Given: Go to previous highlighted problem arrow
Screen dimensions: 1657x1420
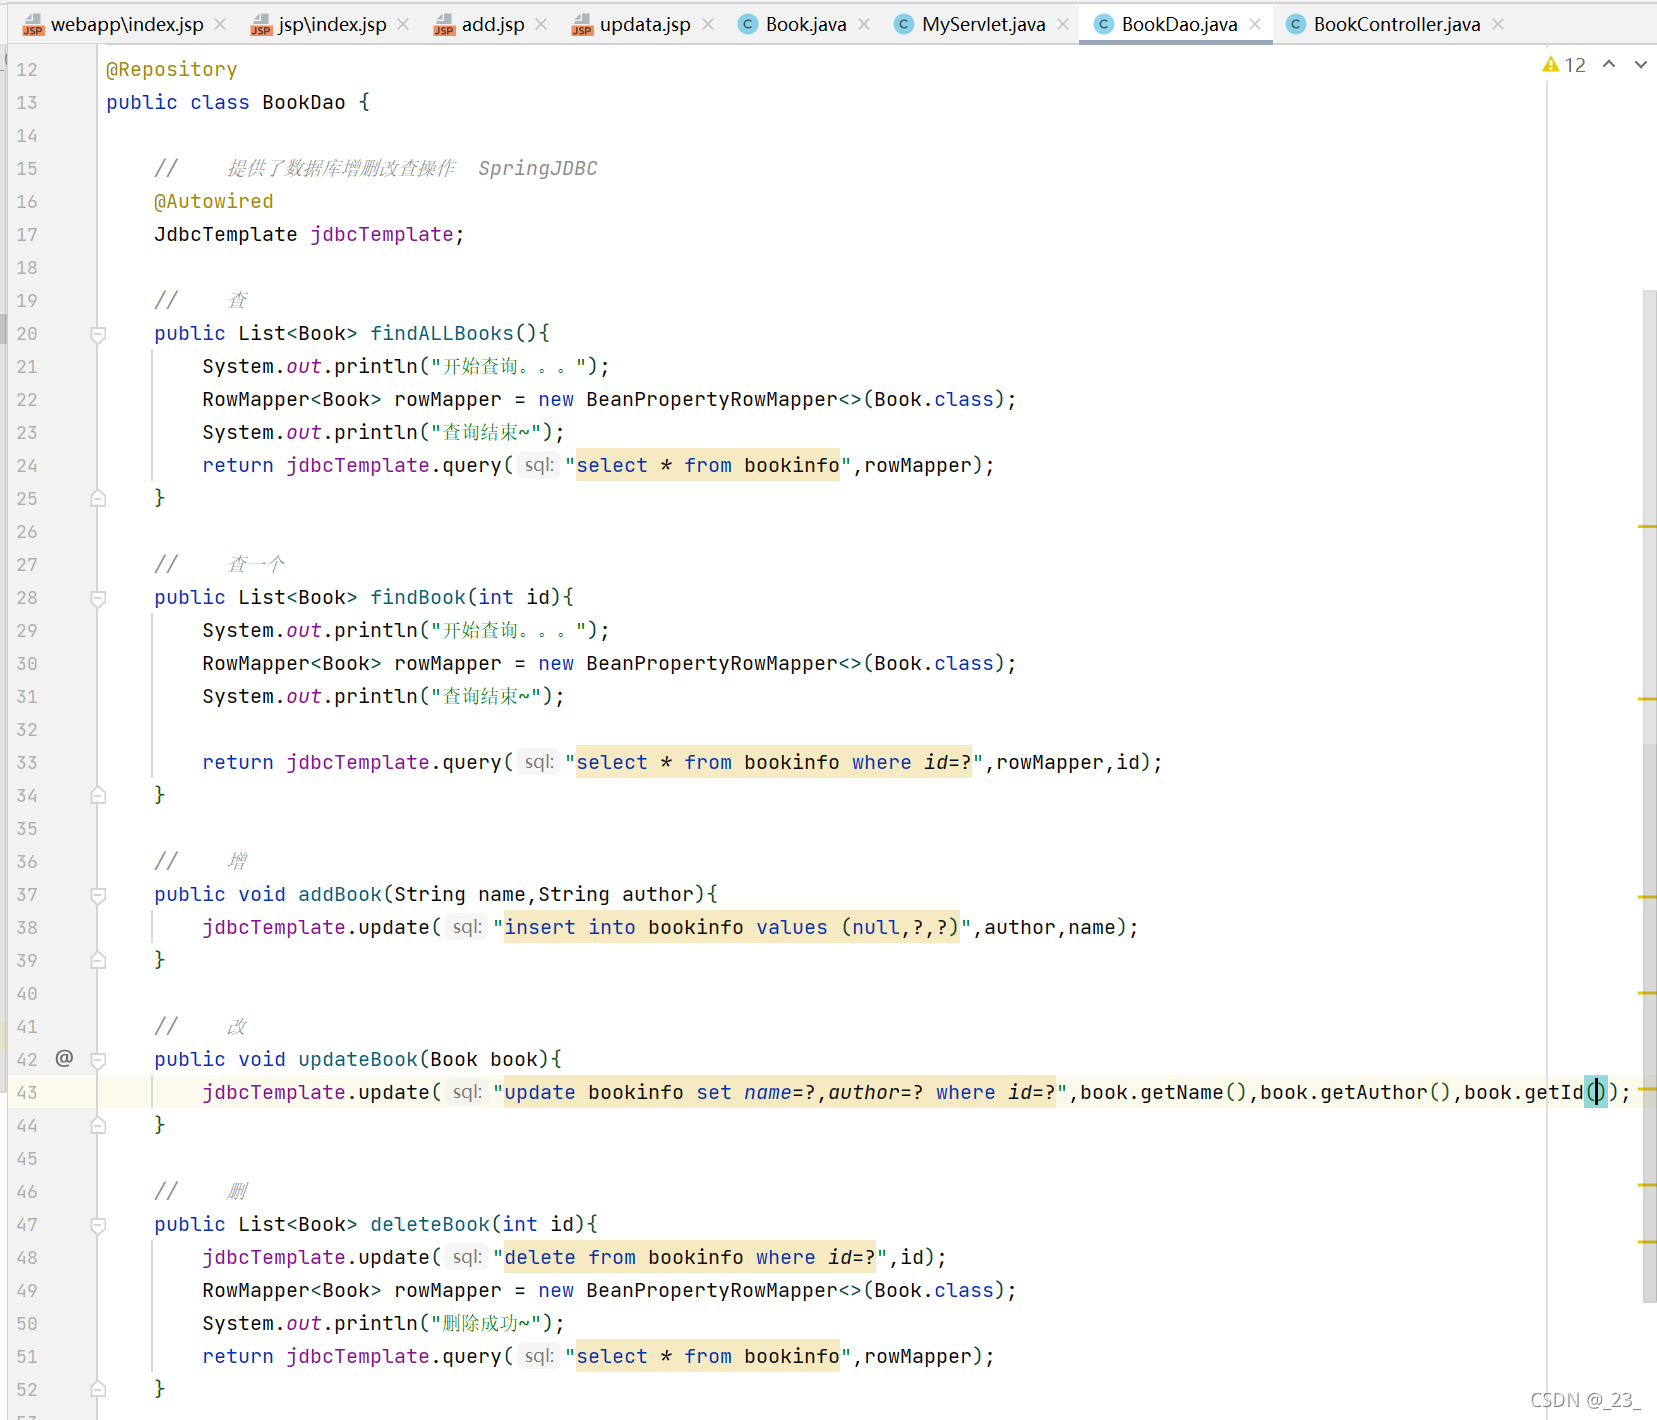Looking at the screenshot, I should [1609, 64].
